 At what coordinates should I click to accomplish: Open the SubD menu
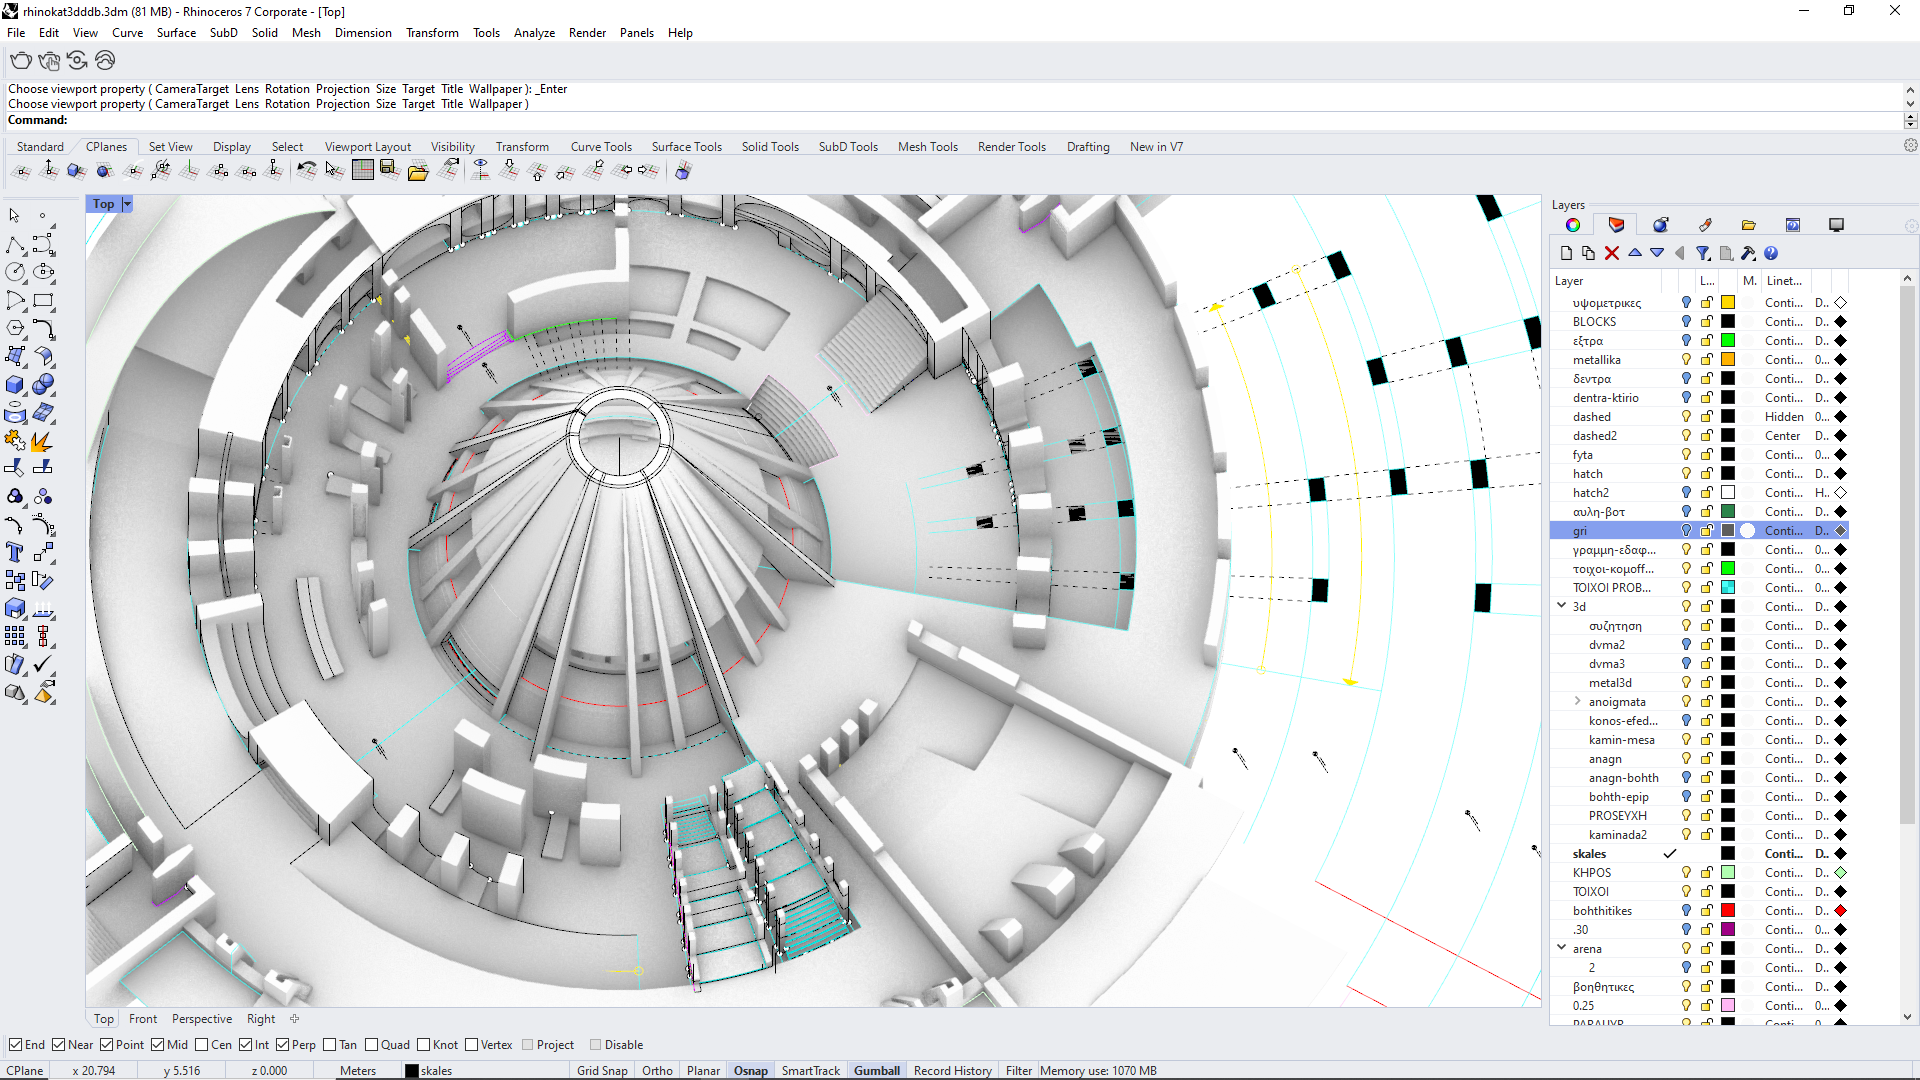click(x=223, y=33)
